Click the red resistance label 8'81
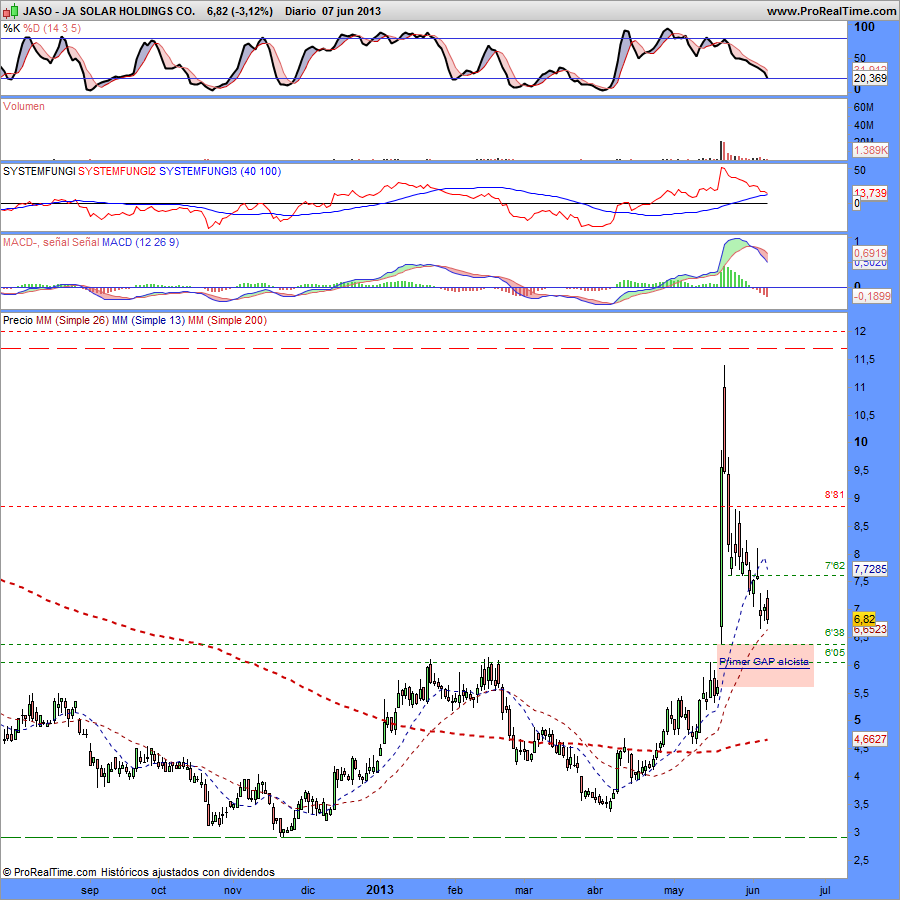Viewport: 900px width, 900px height. [835, 495]
